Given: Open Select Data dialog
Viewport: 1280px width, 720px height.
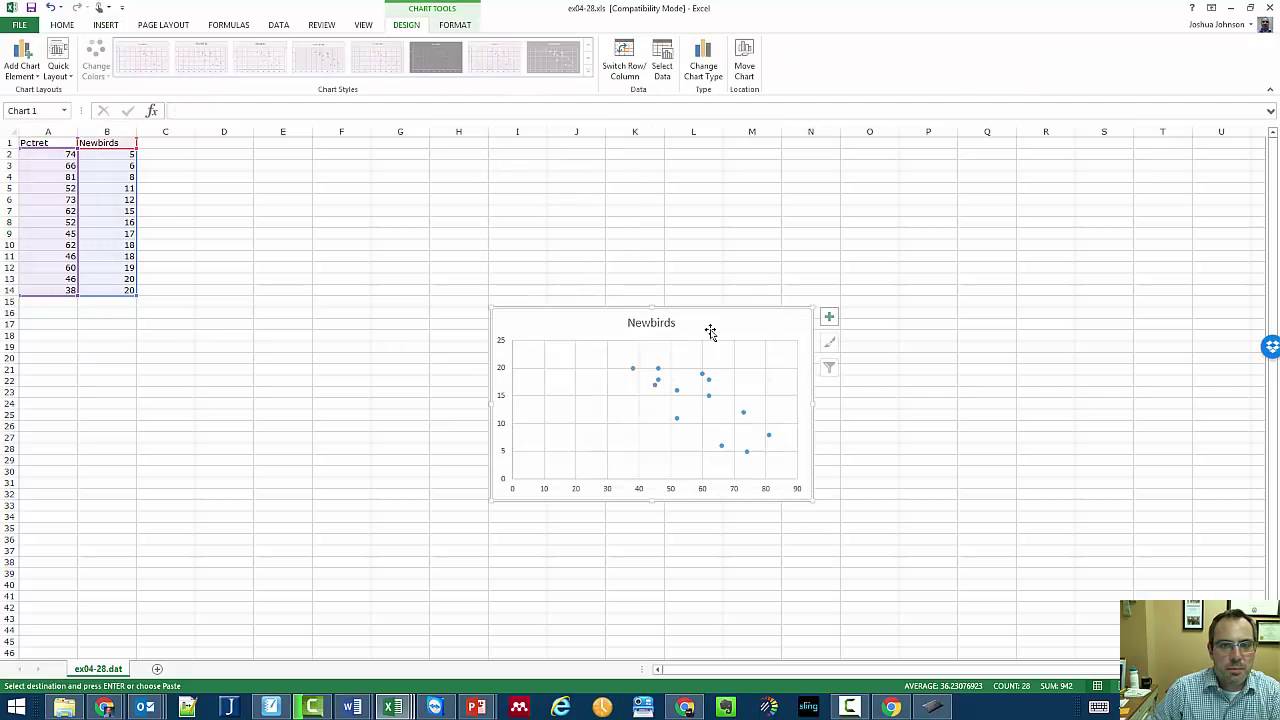Looking at the screenshot, I should (662, 60).
